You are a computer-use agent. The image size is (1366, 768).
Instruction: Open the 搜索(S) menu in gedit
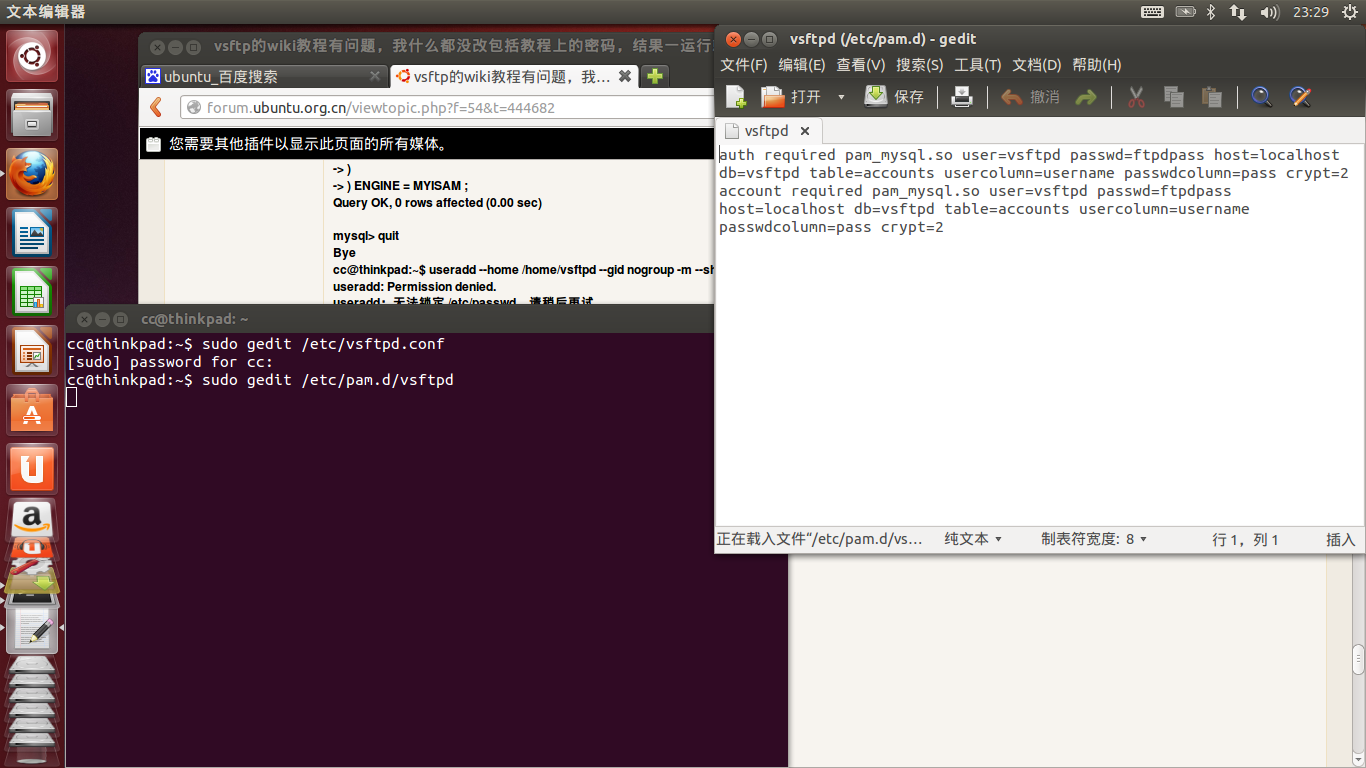pyautogui.click(x=920, y=65)
